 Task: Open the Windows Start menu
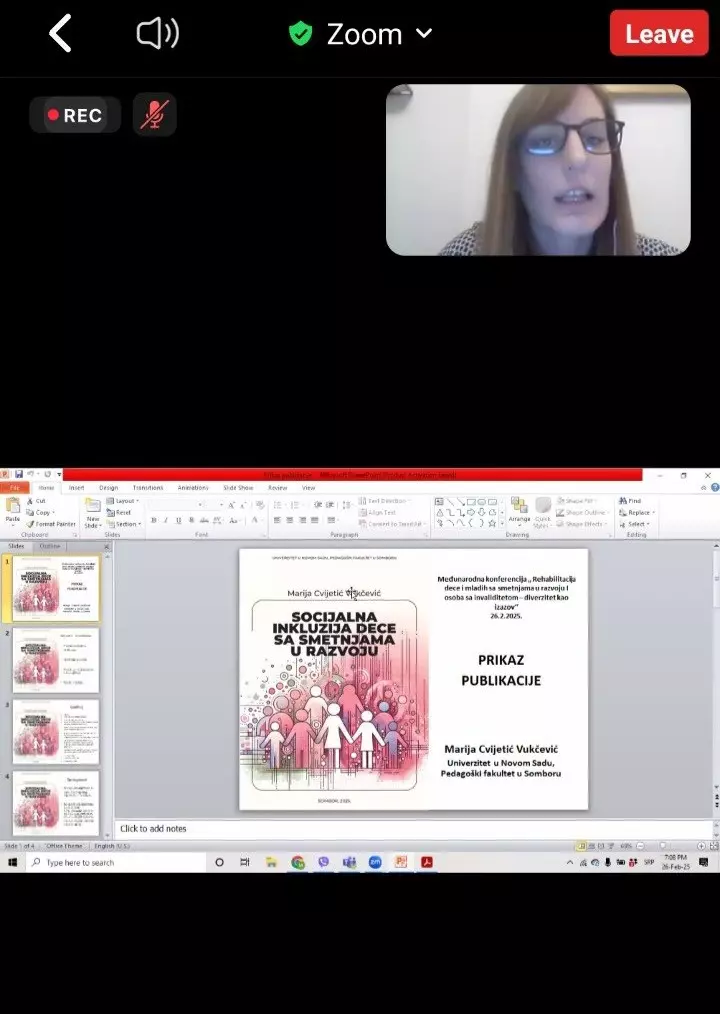point(12,862)
